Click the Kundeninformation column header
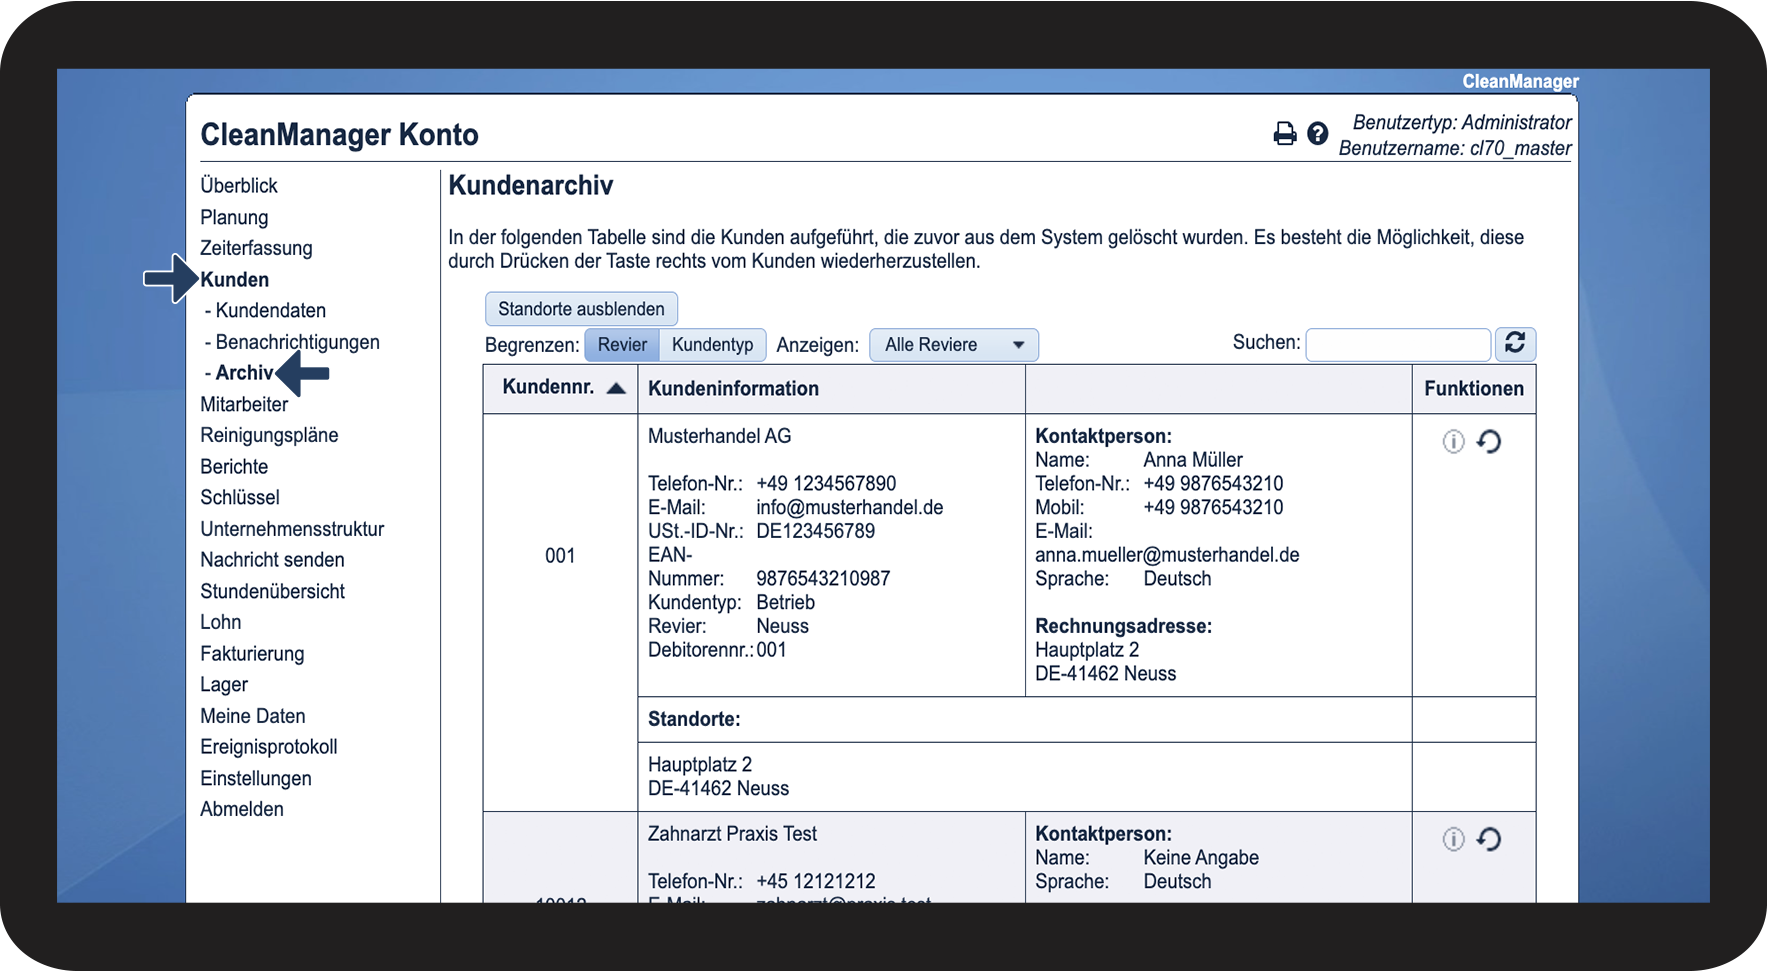Viewport: 1767px width, 971px height. (831, 388)
